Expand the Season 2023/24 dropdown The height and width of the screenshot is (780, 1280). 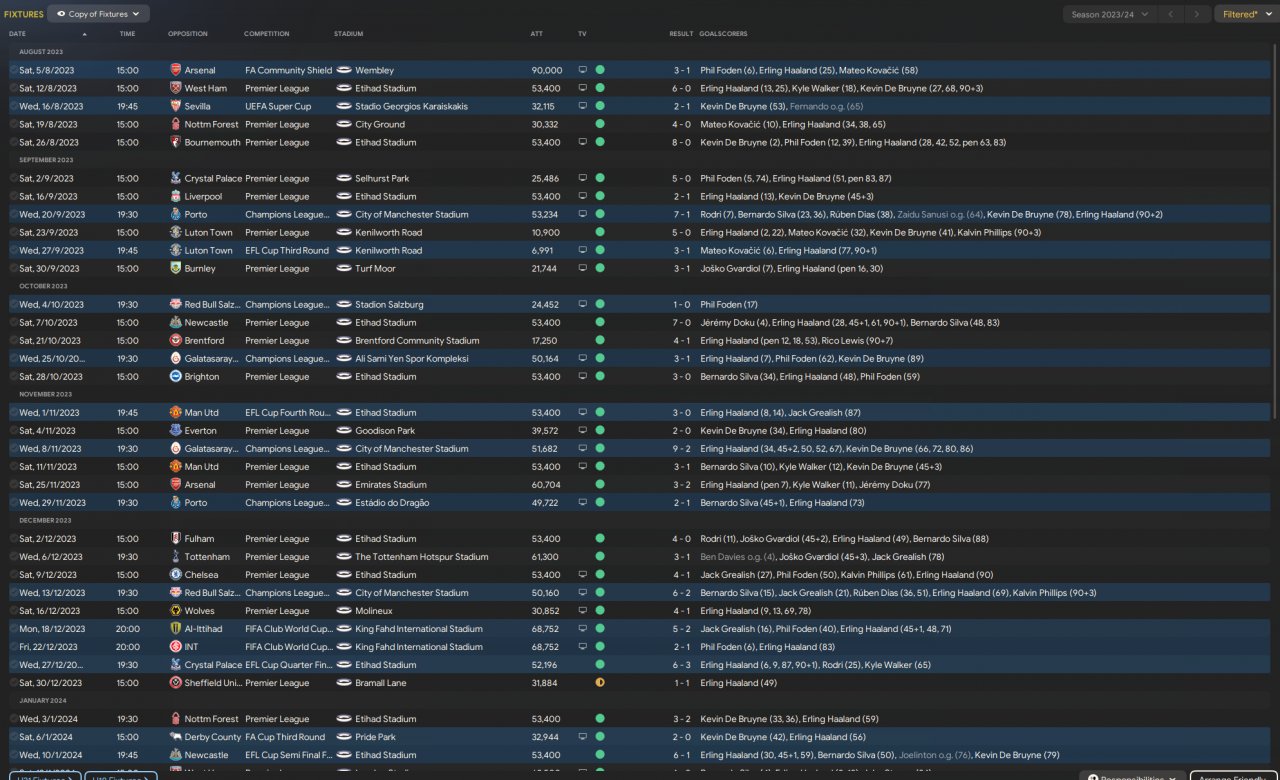pos(1110,14)
